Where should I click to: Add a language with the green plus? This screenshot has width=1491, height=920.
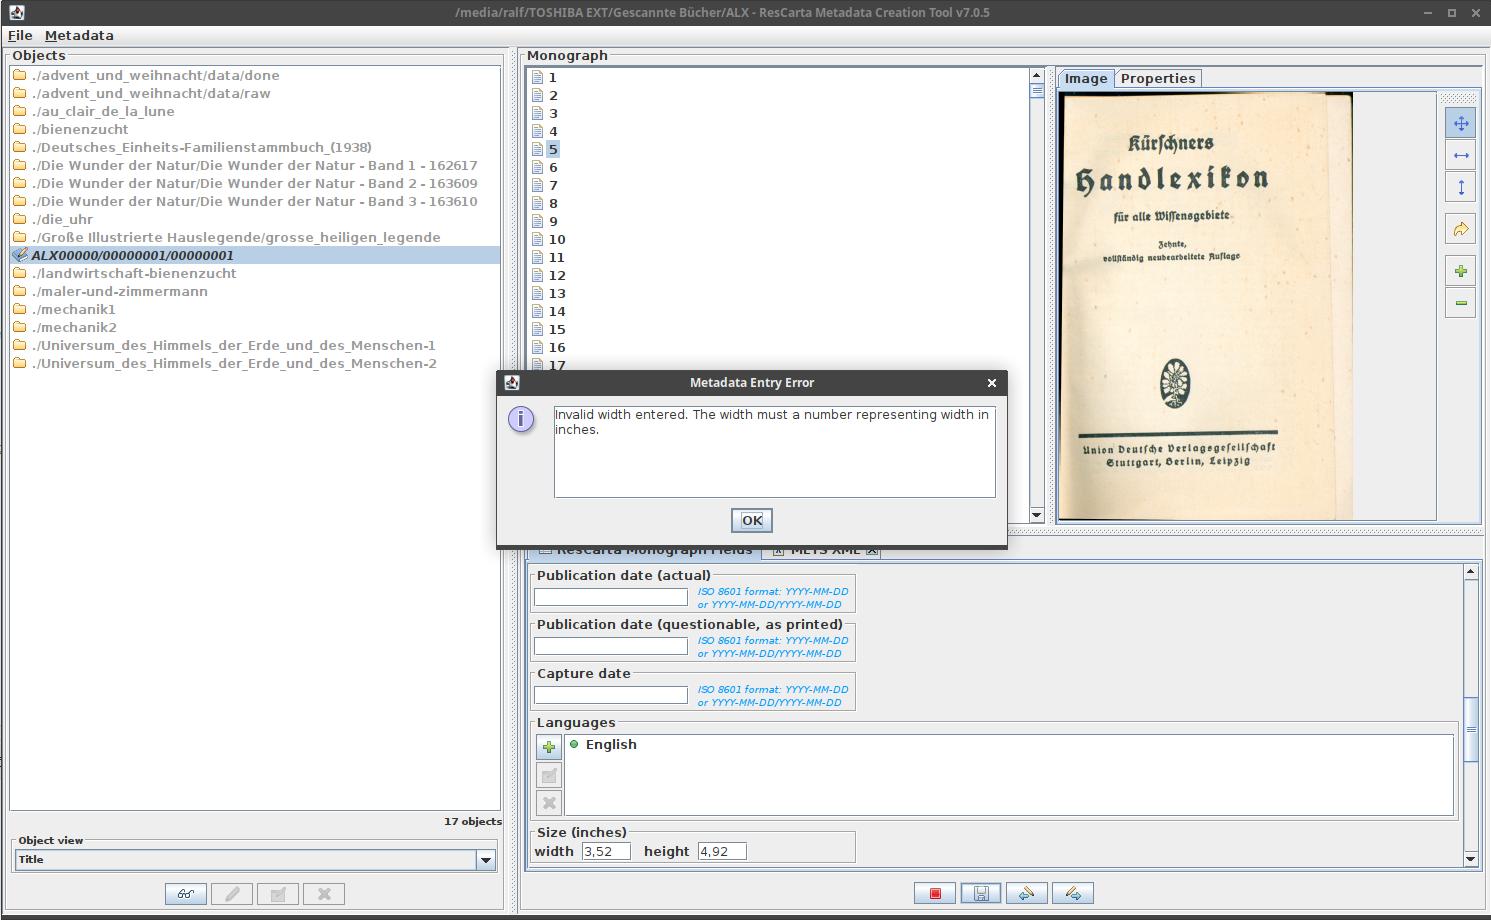pyautogui.click(x=549, y=747)
